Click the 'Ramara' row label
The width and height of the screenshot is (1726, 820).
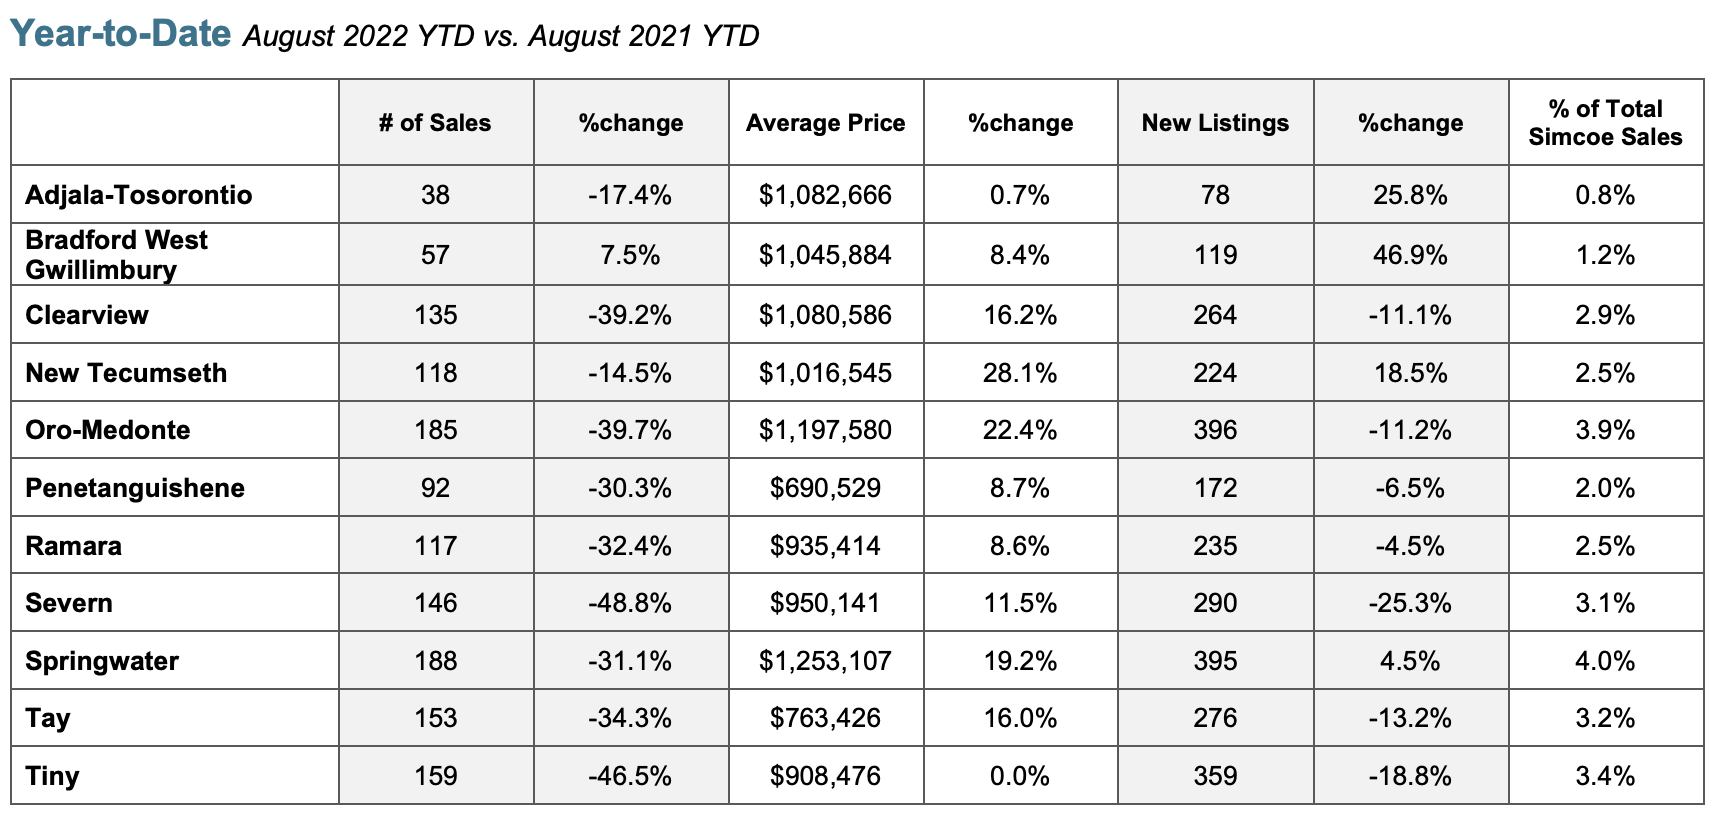click(74, 546)
